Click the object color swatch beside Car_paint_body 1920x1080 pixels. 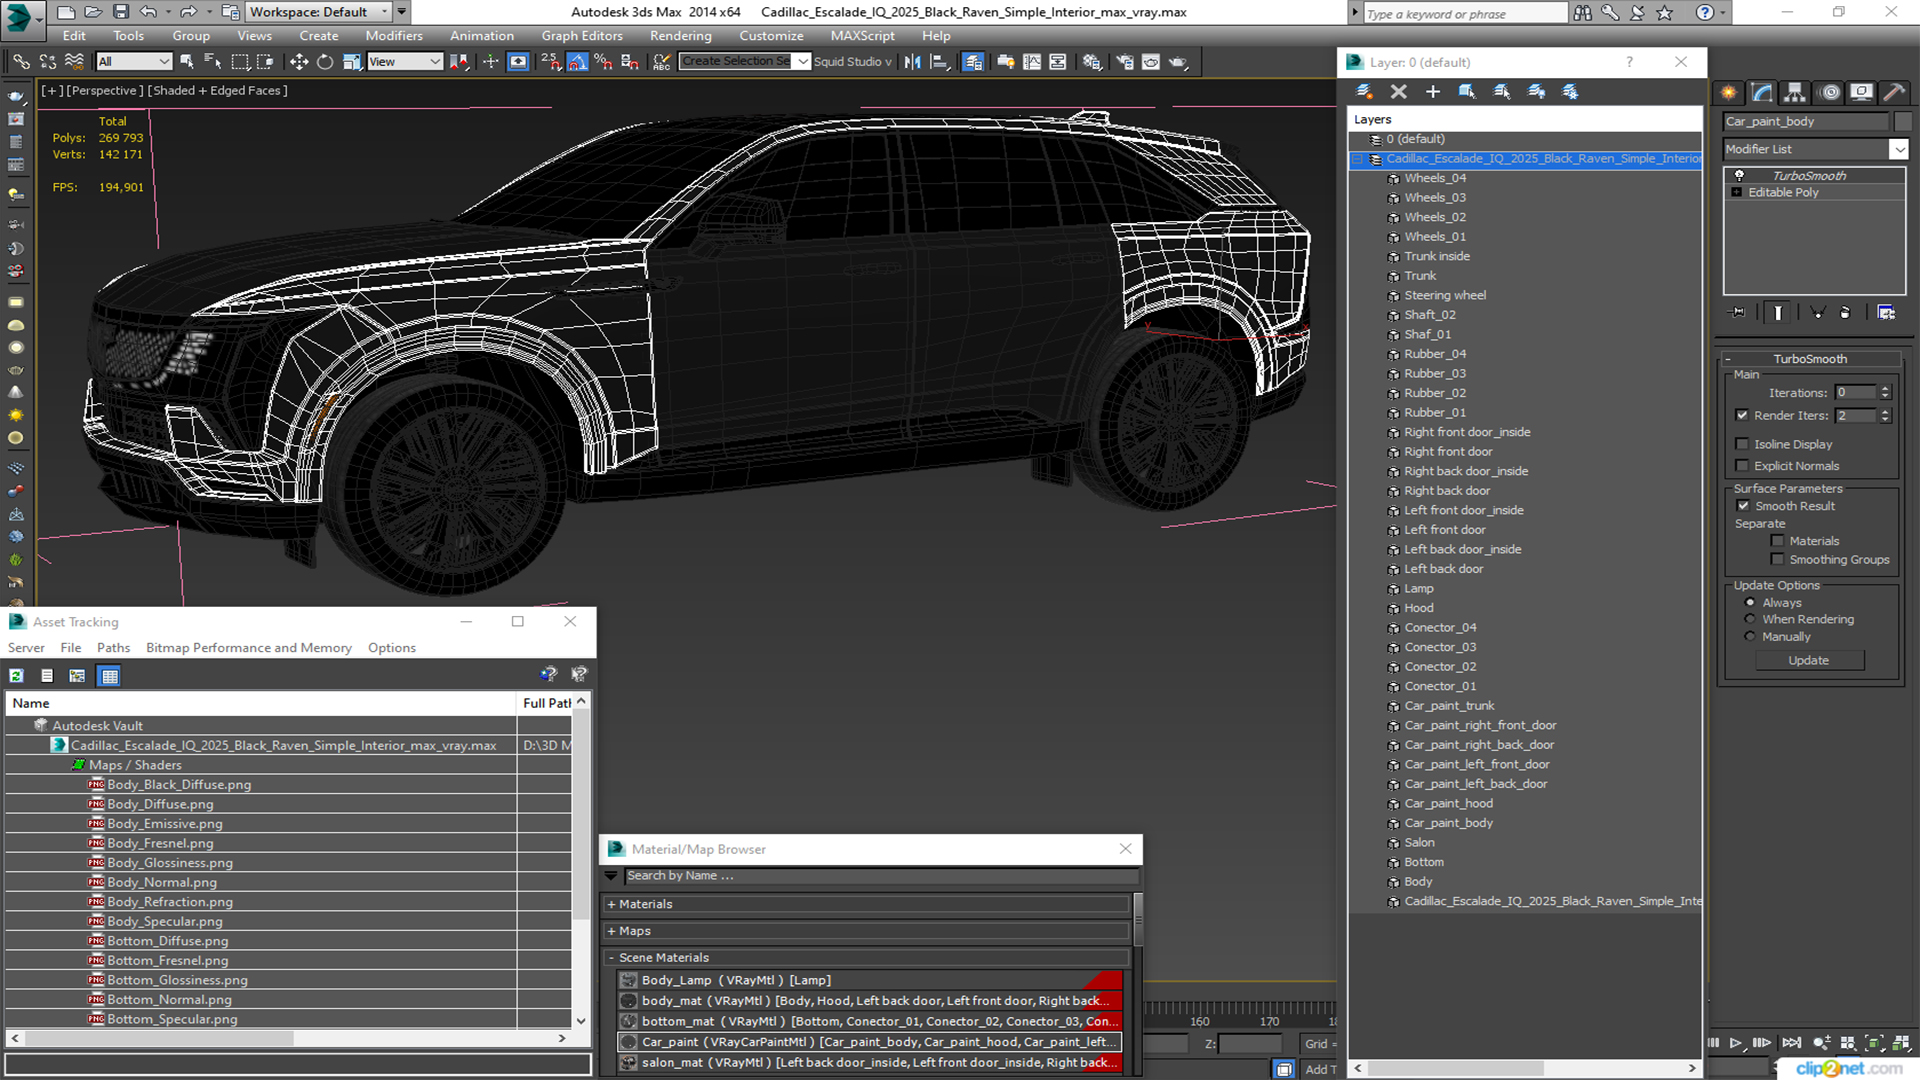(x=1904, y=122)
